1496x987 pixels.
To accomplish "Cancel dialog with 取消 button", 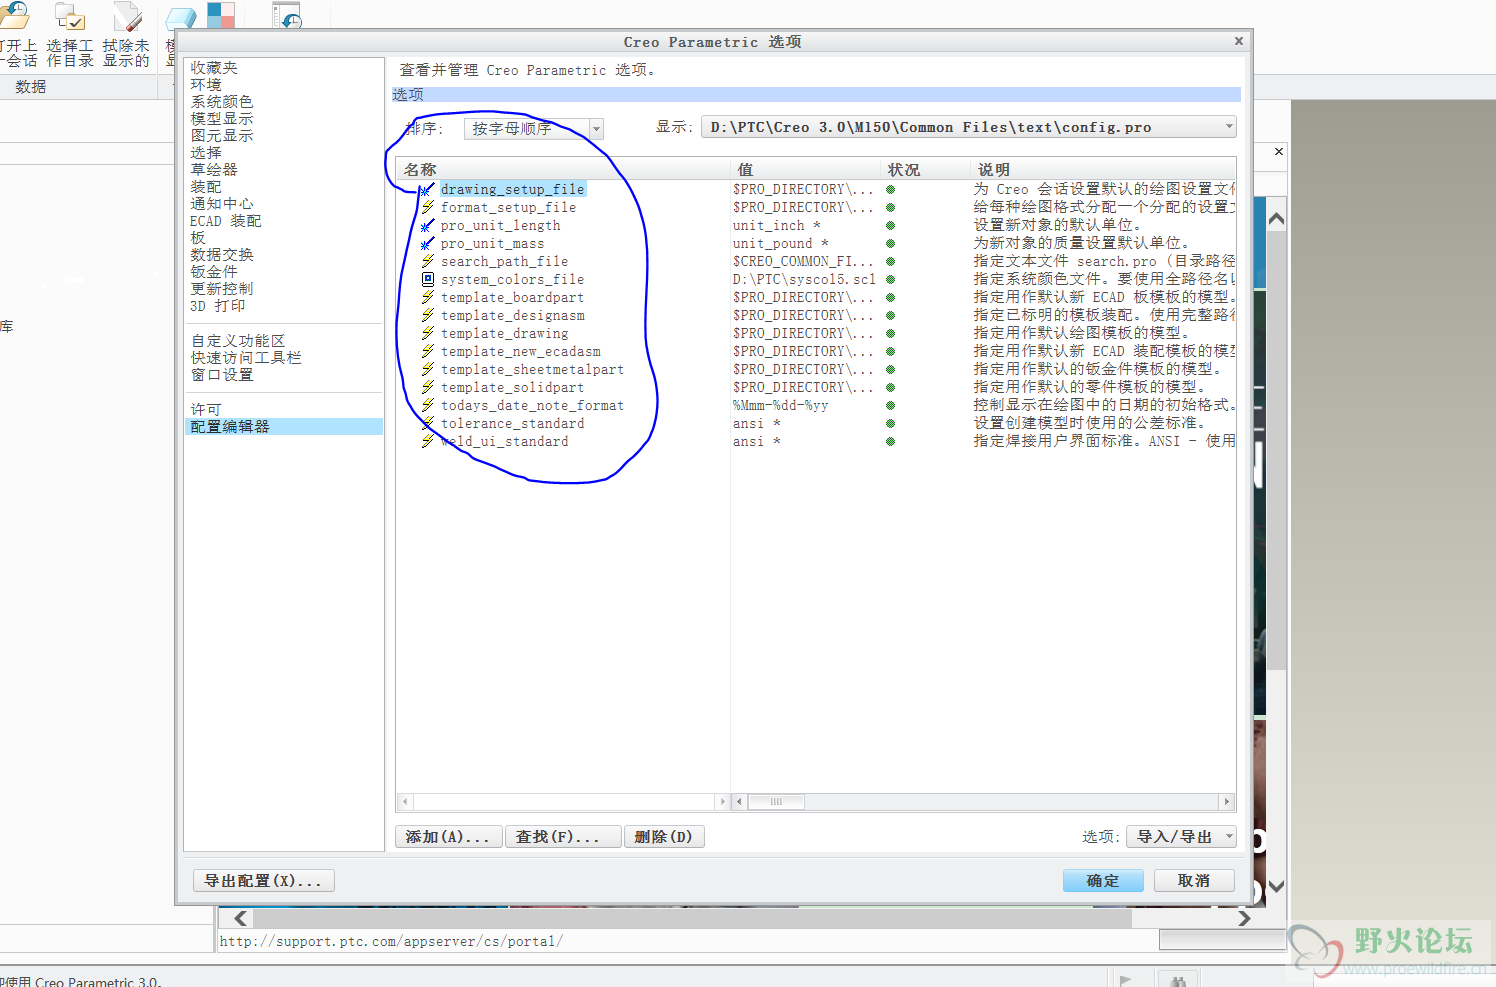I will 1194,881.
